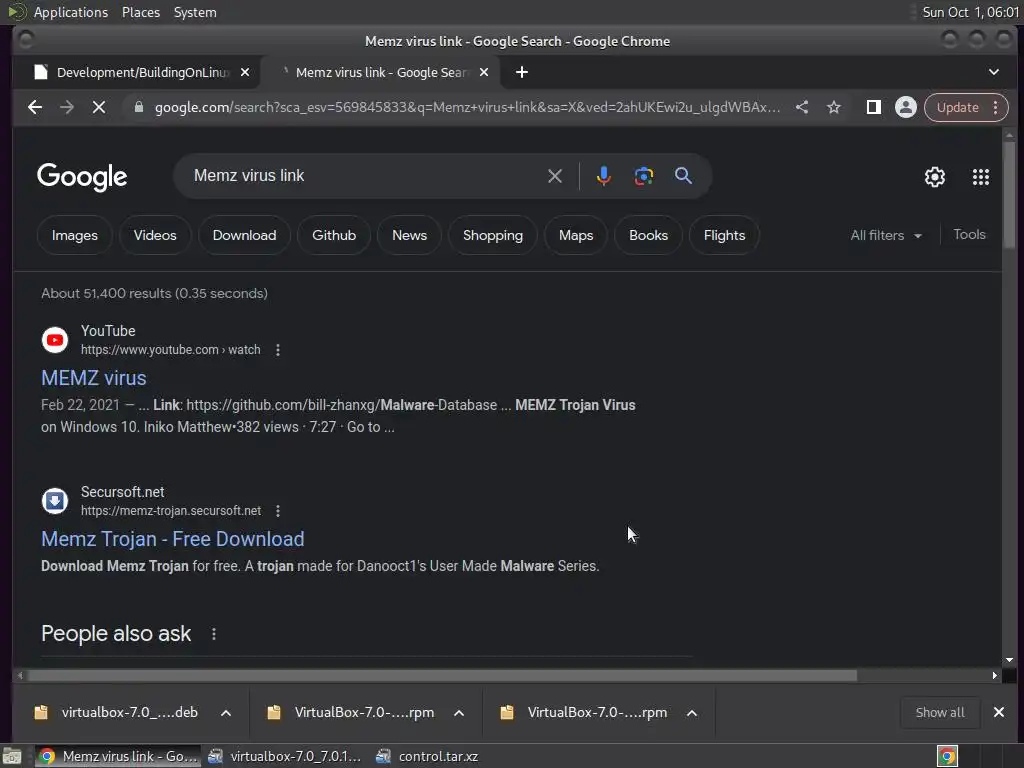Viewport: 1024px width, 768px height.
Task: Focus the Google search input field
Action: (364, 176)
